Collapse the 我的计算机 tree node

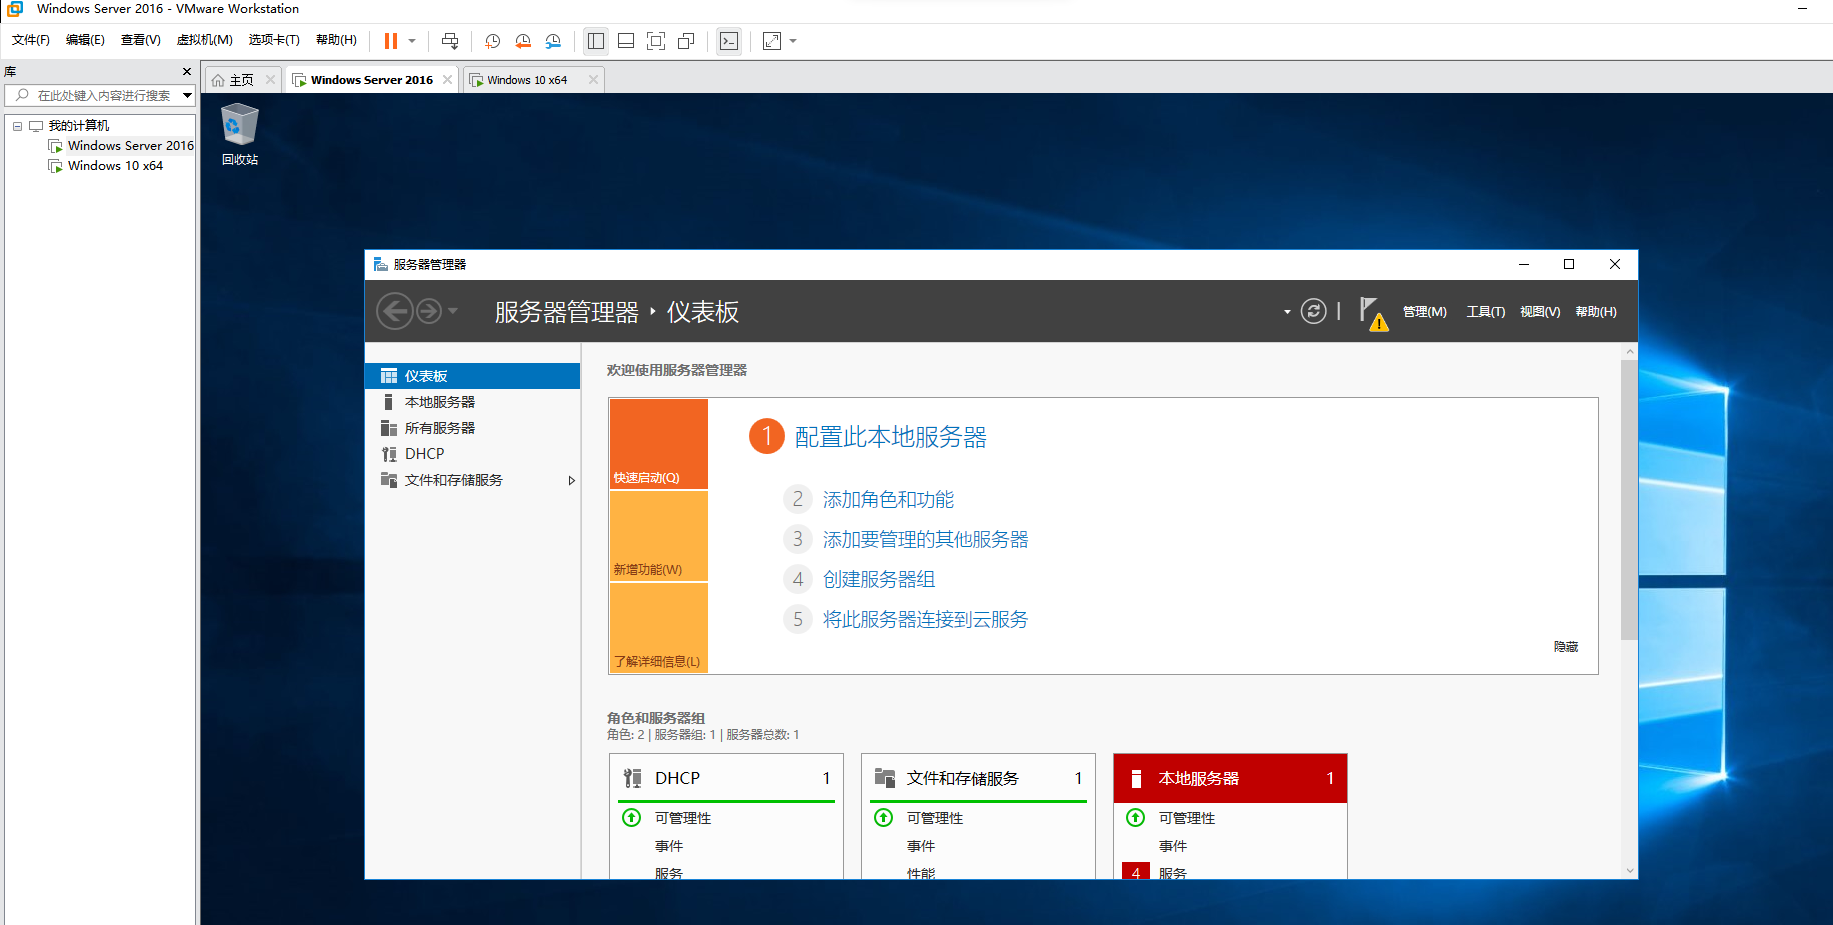(17, 126)
